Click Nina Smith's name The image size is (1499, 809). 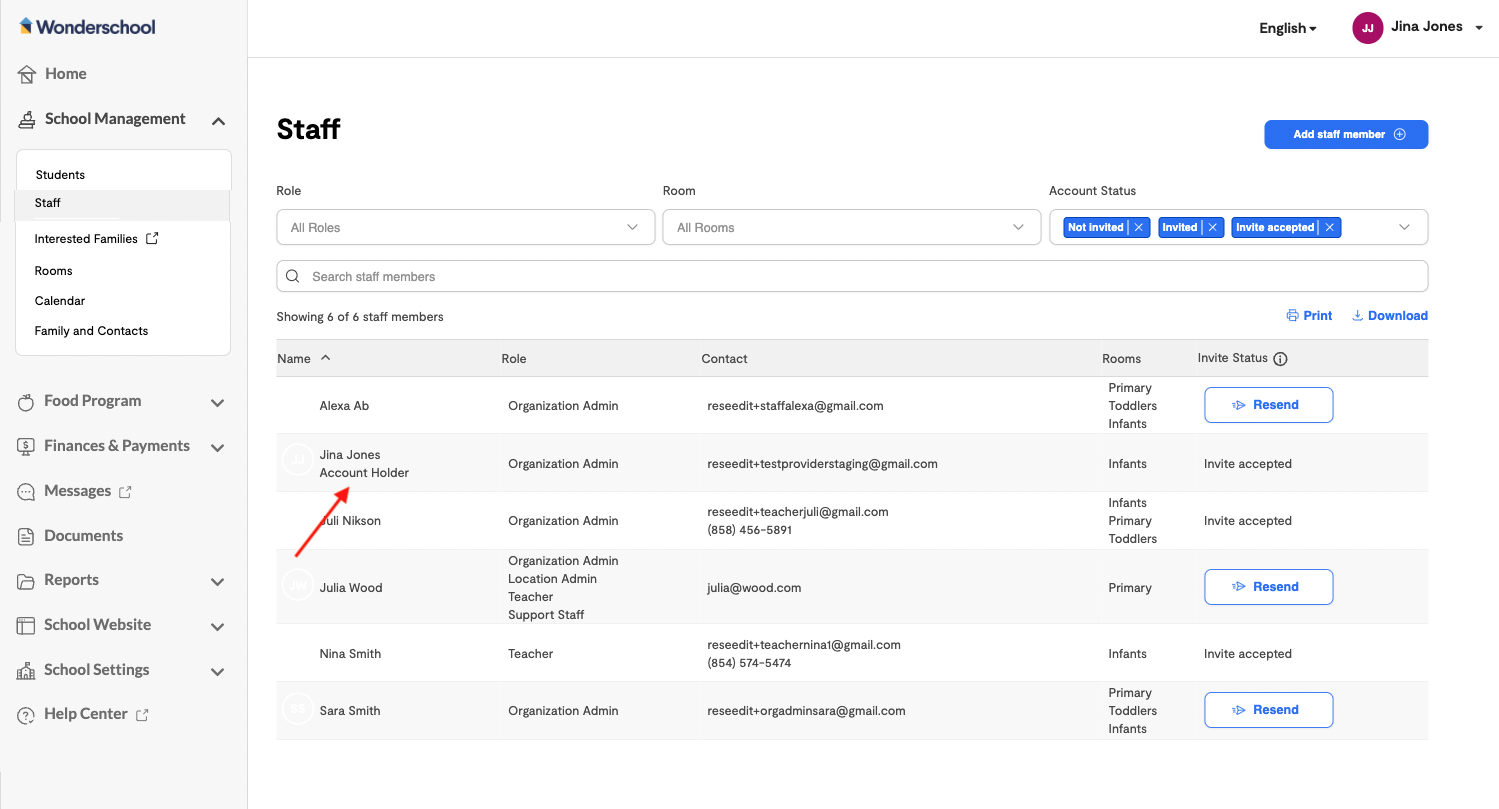point(350,654)
